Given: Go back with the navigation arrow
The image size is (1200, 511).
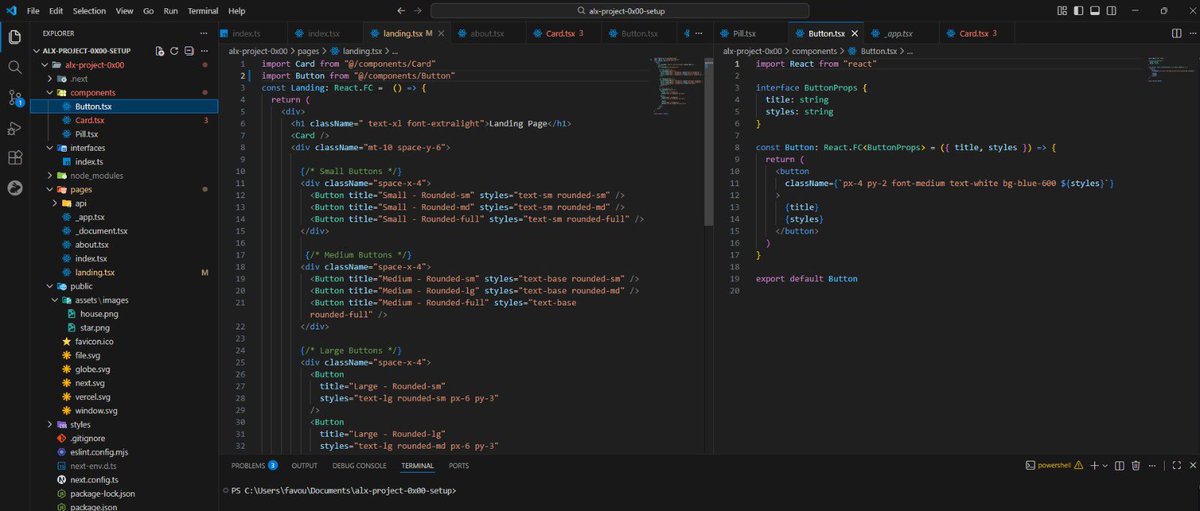Looking at the screenshot, I should 401,10.
